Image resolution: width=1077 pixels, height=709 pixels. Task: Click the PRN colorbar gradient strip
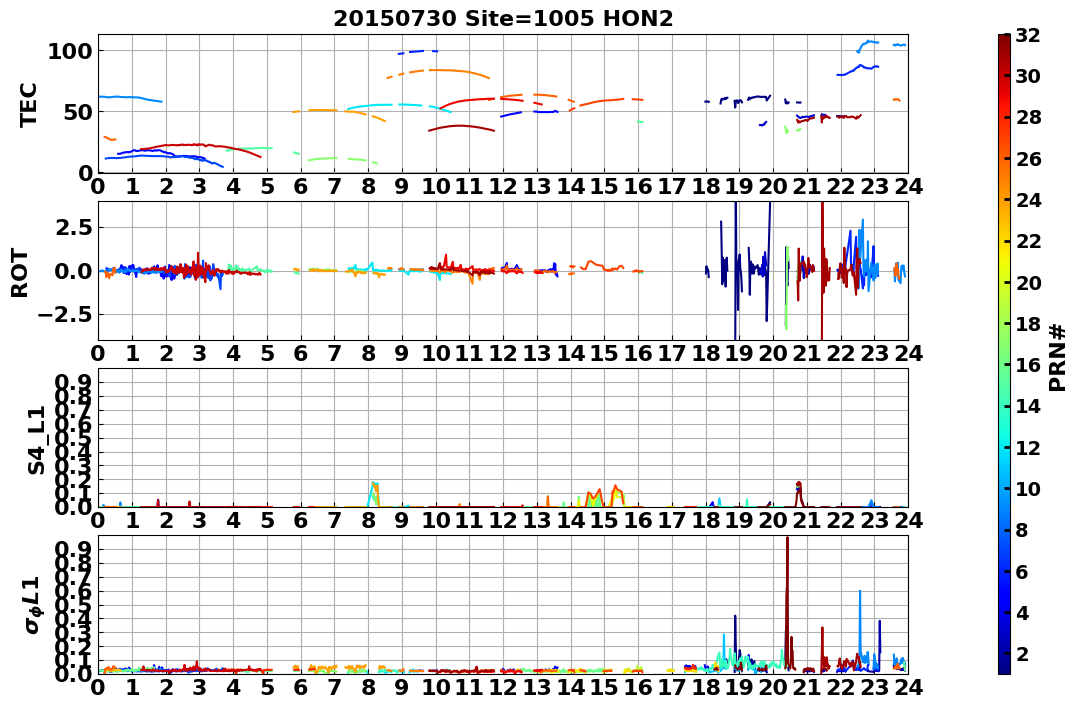1004,354
